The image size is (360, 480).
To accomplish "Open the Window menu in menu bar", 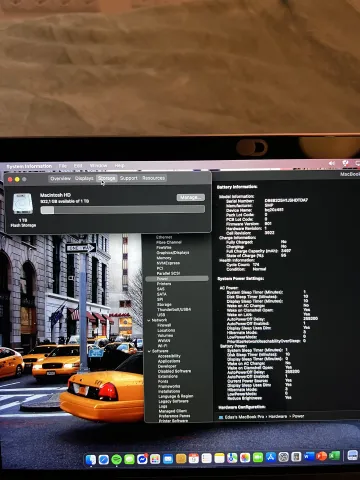I will click(x=98, y=165).
